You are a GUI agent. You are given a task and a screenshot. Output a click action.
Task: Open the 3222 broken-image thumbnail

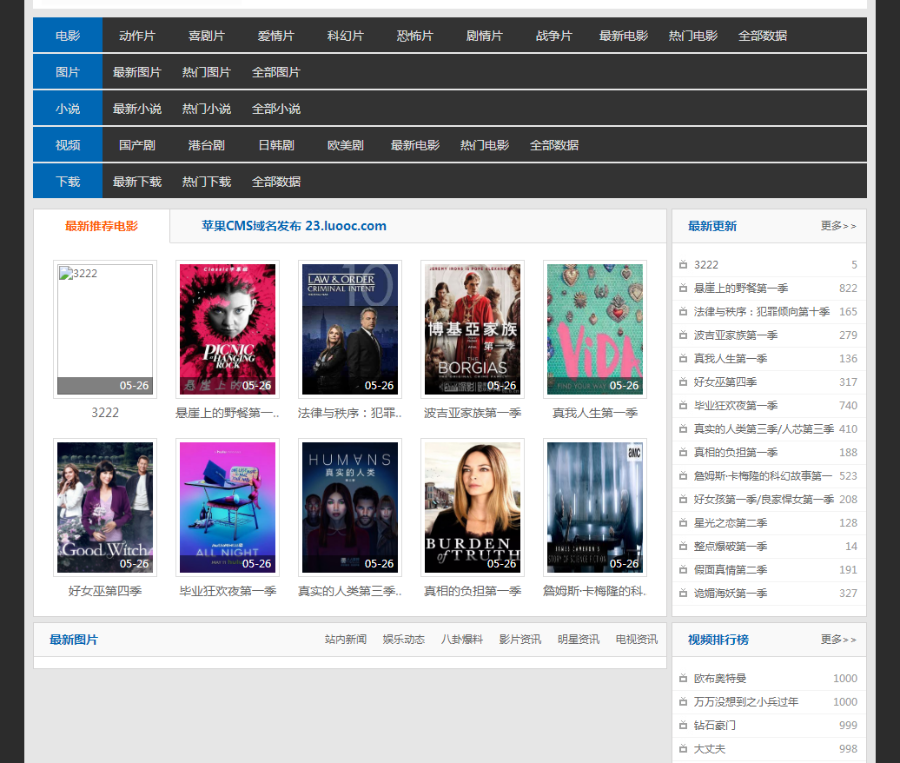pos(105,329)
